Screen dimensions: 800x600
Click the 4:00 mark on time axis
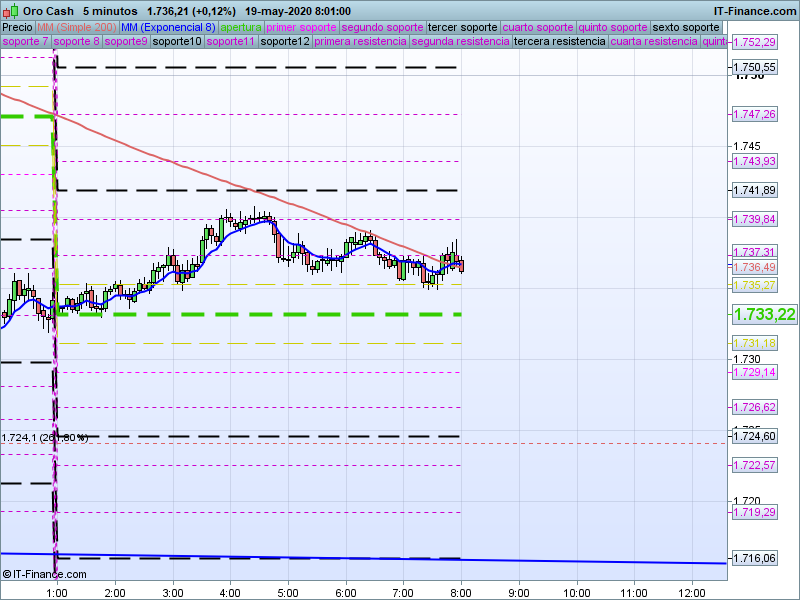coord(230,592)
